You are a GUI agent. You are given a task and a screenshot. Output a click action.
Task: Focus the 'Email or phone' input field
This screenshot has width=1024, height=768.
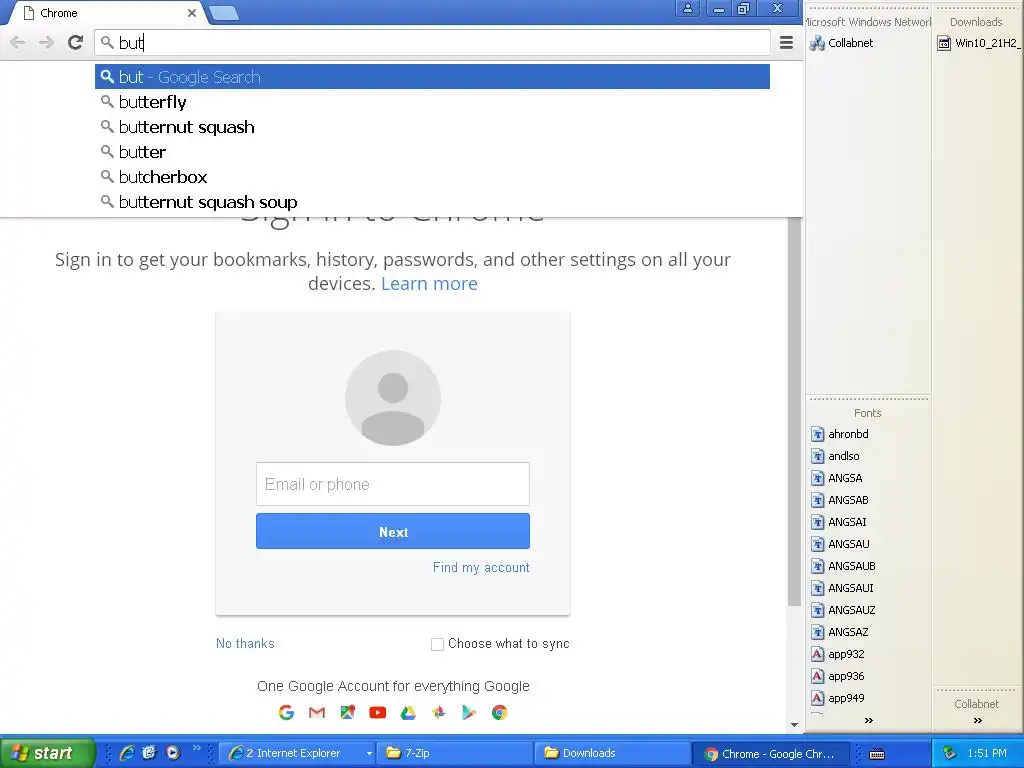click(x=392, y=484)
